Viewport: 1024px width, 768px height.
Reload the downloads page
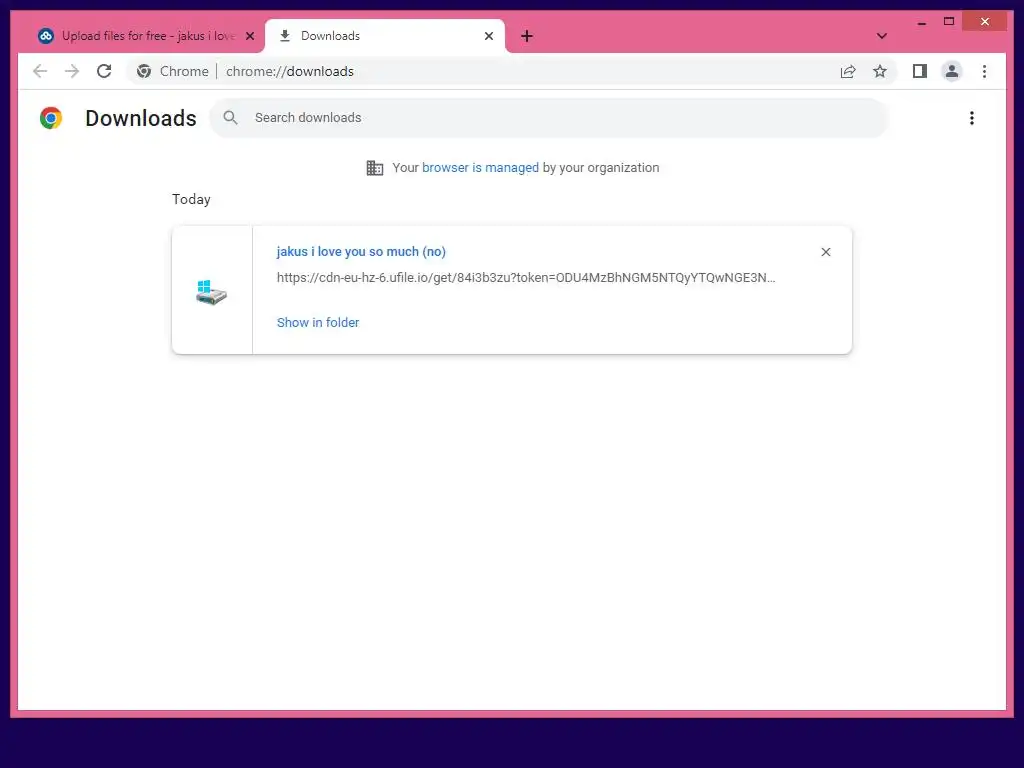point(104,71)
